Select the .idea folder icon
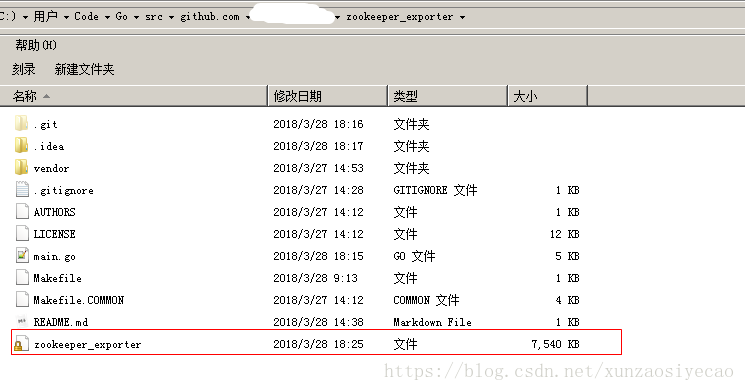745x391 pixels. point(21,145)
